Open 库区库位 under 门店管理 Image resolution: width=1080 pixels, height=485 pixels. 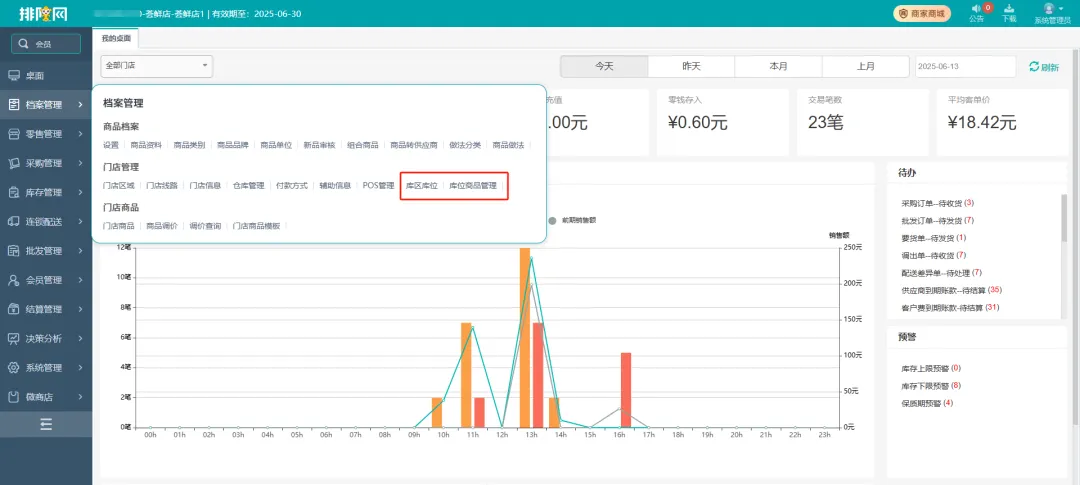click(421, 186)
